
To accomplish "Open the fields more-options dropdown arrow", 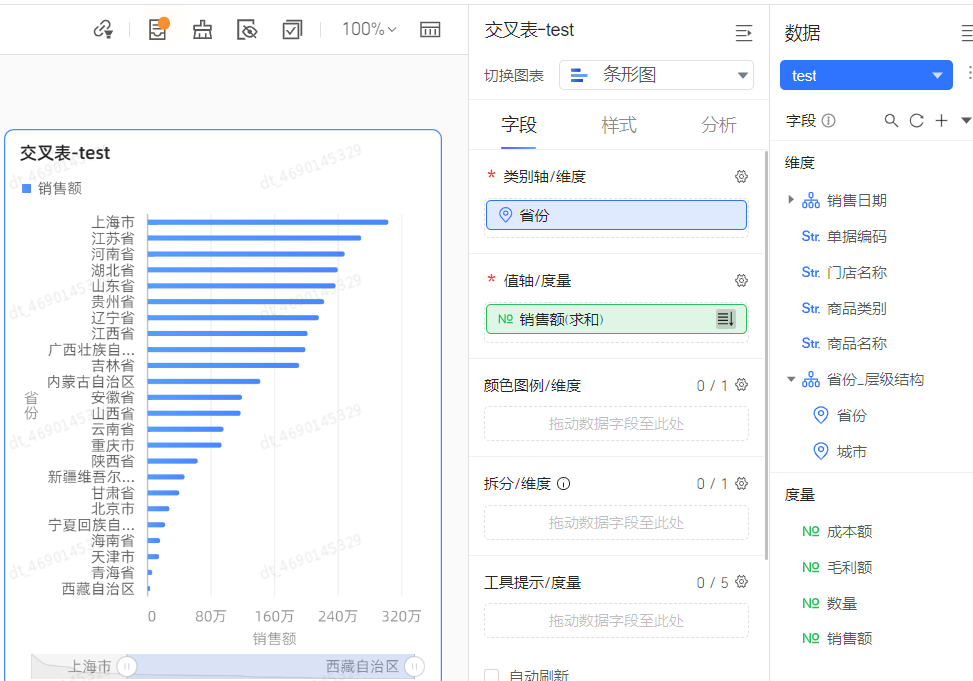I will click(966, 120).
